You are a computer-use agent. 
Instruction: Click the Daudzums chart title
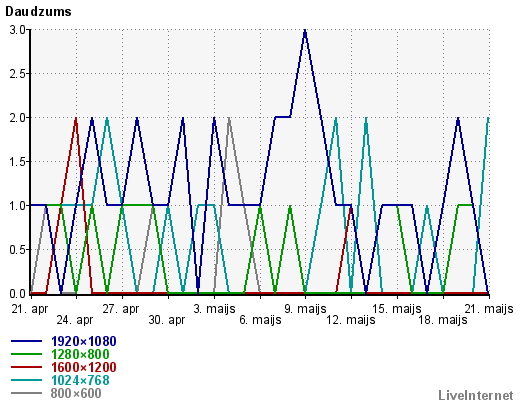click(x=38, y=12)
